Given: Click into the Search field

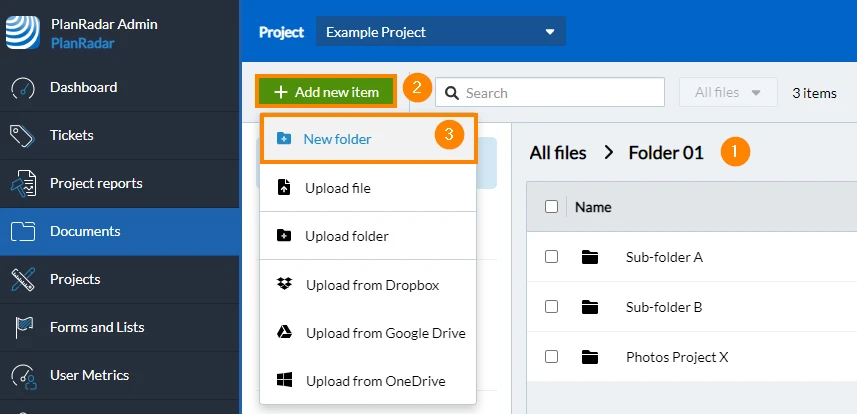Looking at the screenshot, I should pos(550,92).
